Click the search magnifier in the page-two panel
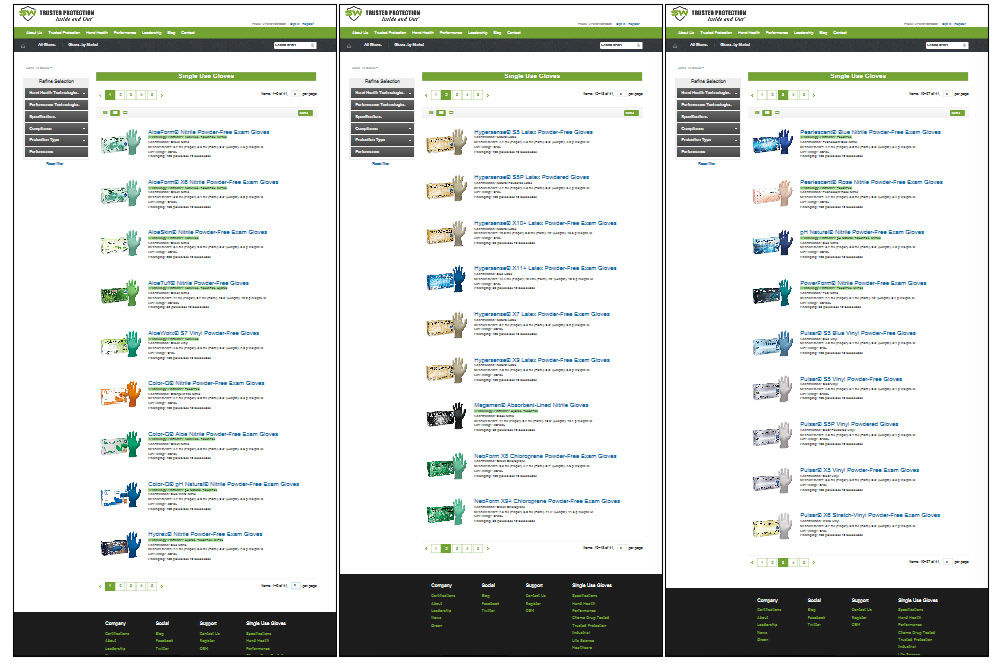The height and width of the screenshot is (666, 1000). click(638, 45)
